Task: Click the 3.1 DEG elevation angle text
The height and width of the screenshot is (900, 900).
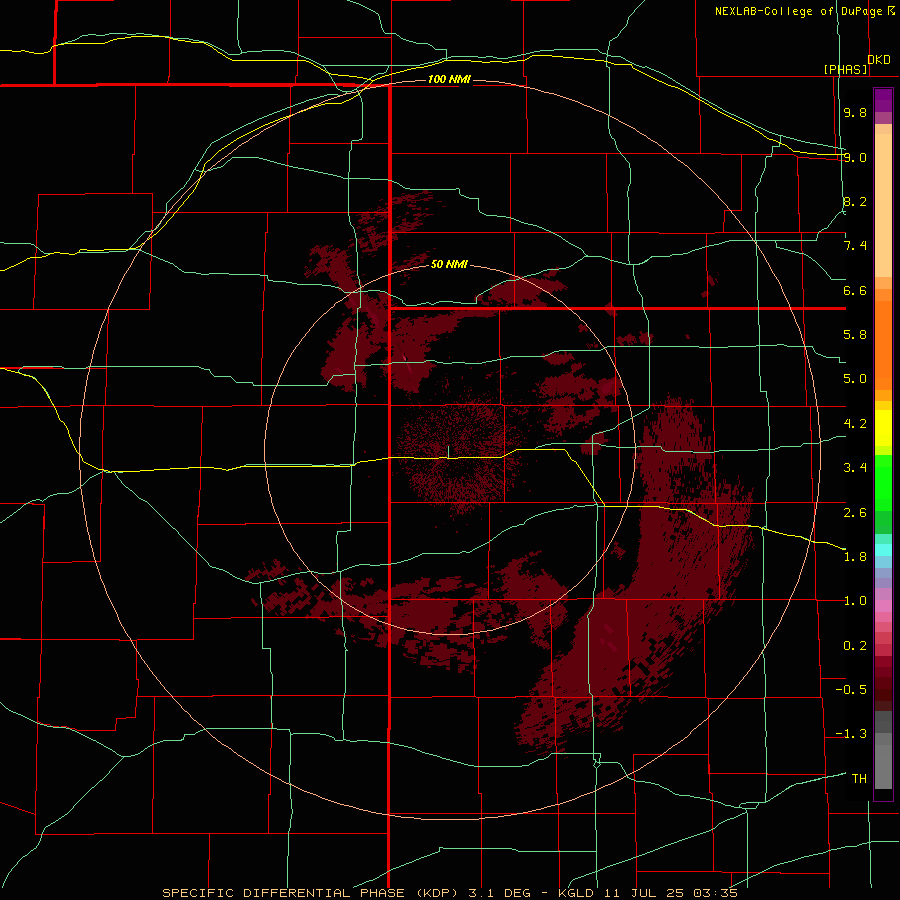Action: point(501,893)
